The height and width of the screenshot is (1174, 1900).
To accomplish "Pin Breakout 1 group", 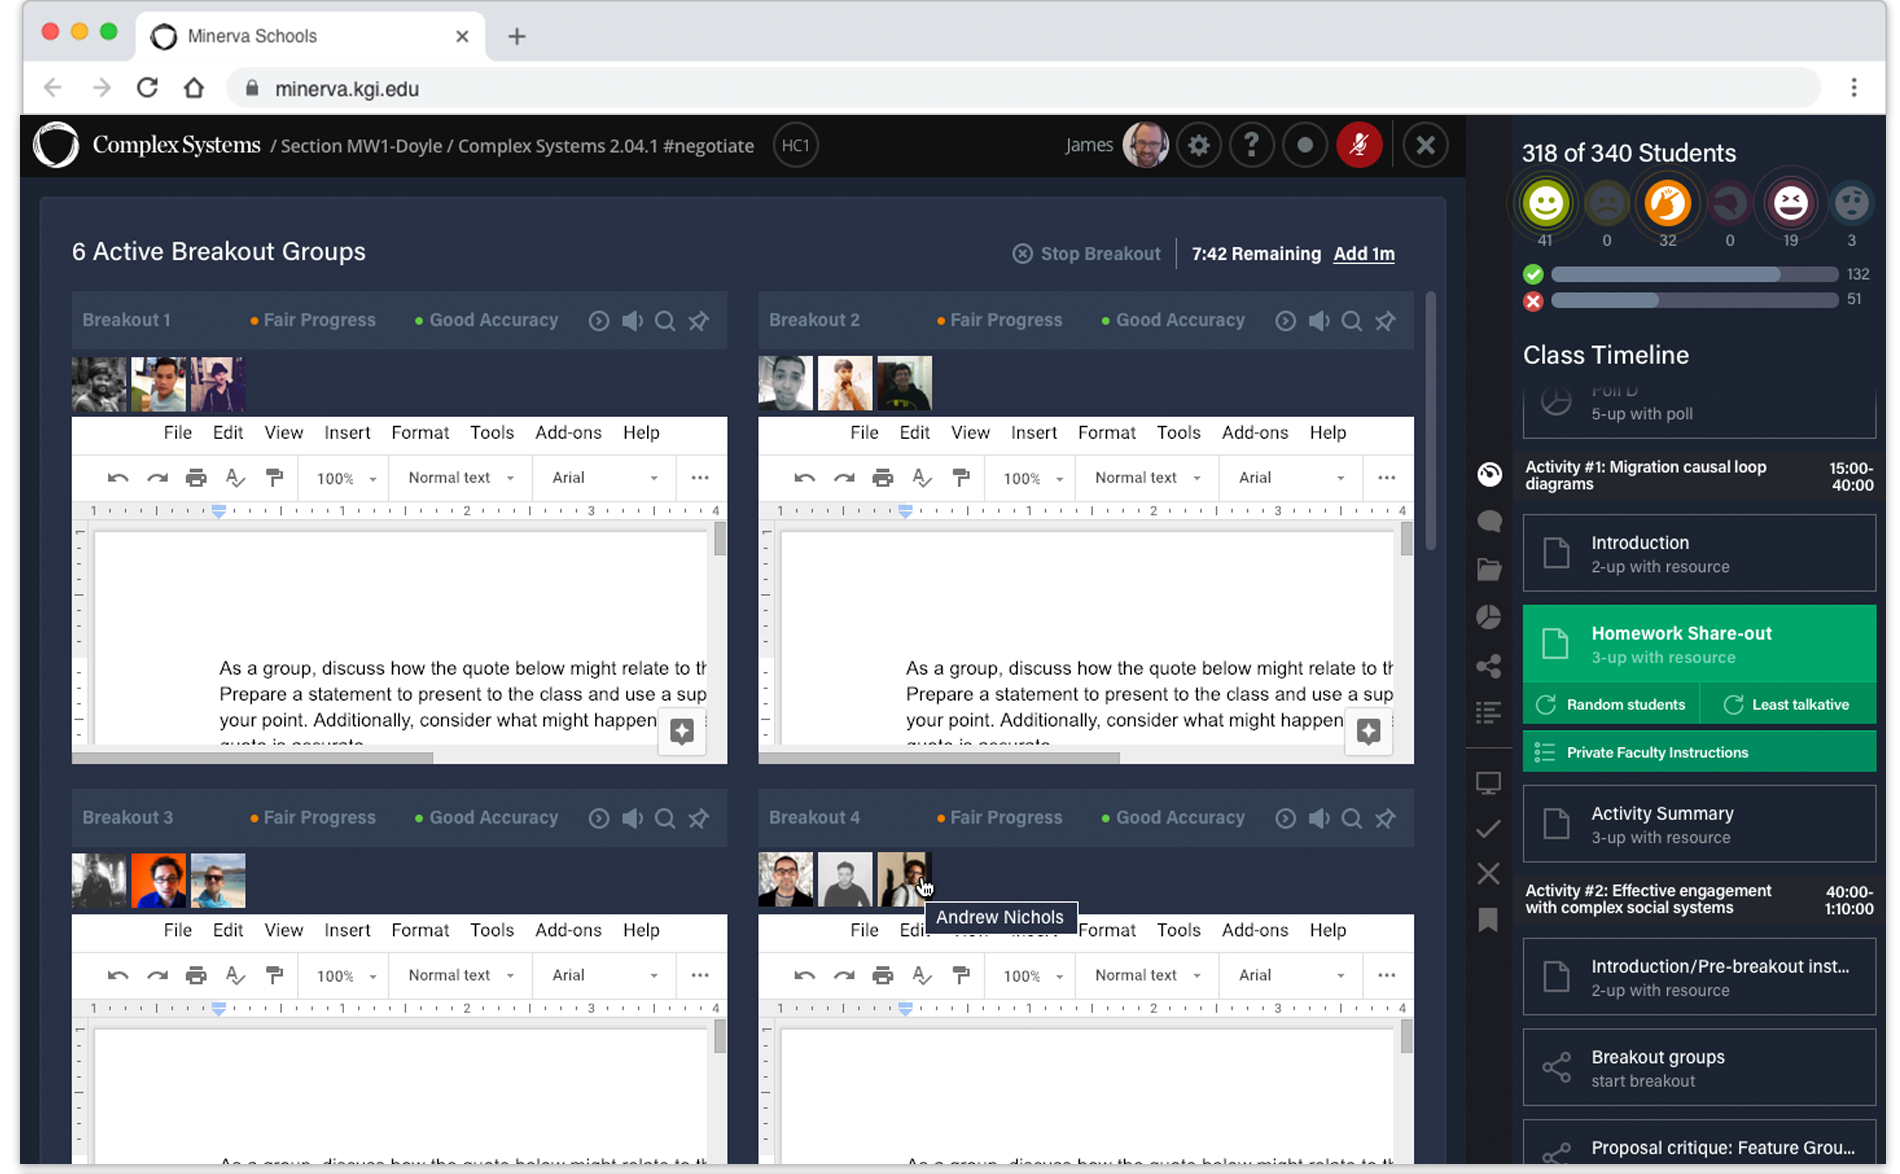I will coord(699,321).
